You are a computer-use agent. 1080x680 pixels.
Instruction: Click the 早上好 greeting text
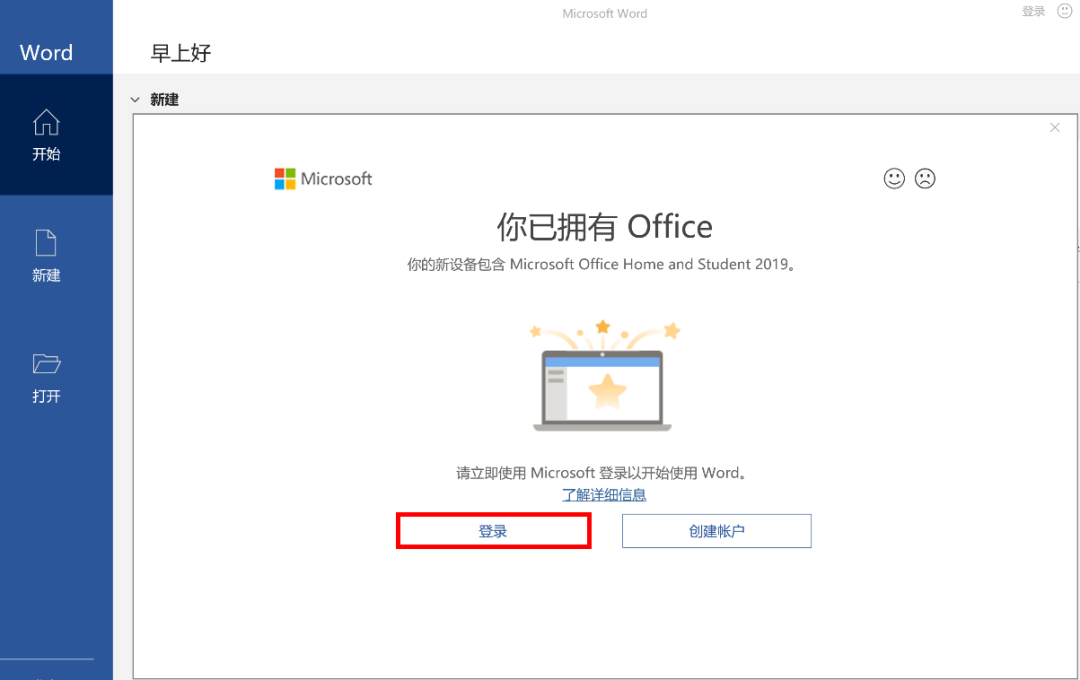(x=180, y=53)
